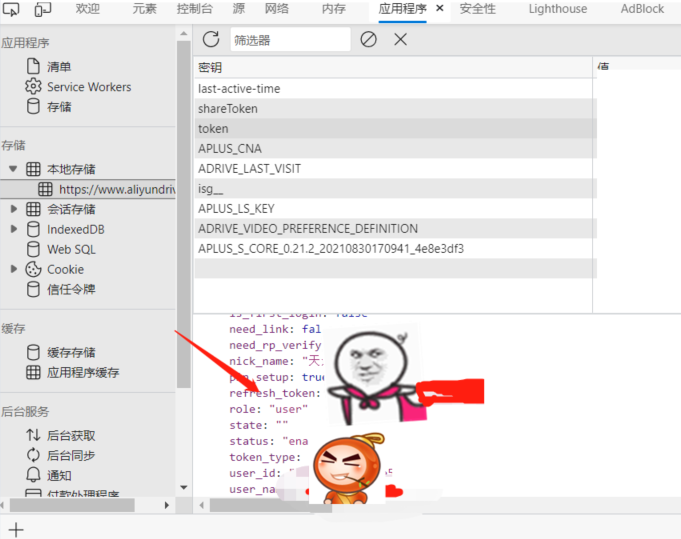Click the 筛选器 filter input field

point(290,40)
